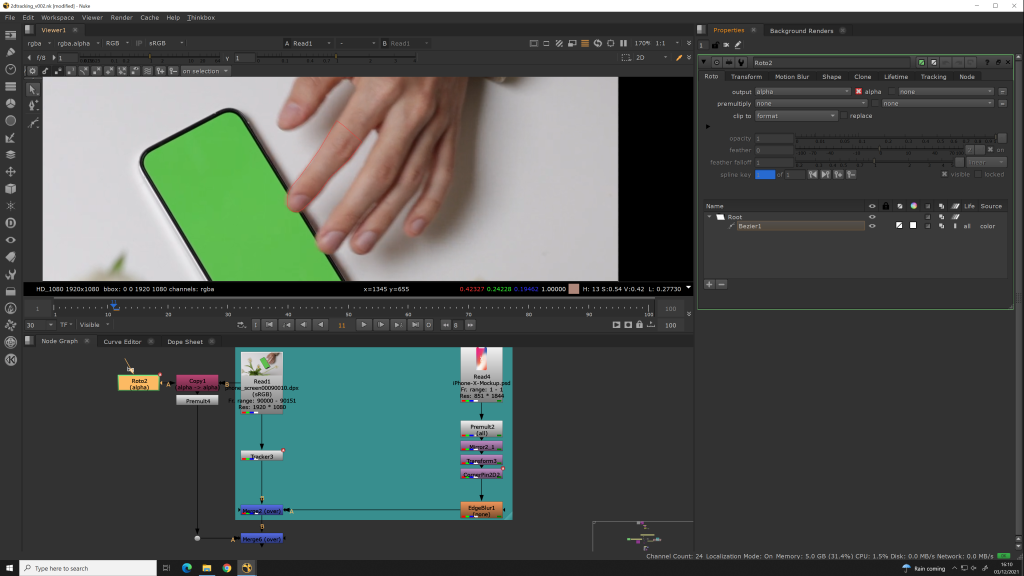Open the Filter nodes circle icon menu
This screenshot has width=1024, height=576.
click(x=10, y=121)
